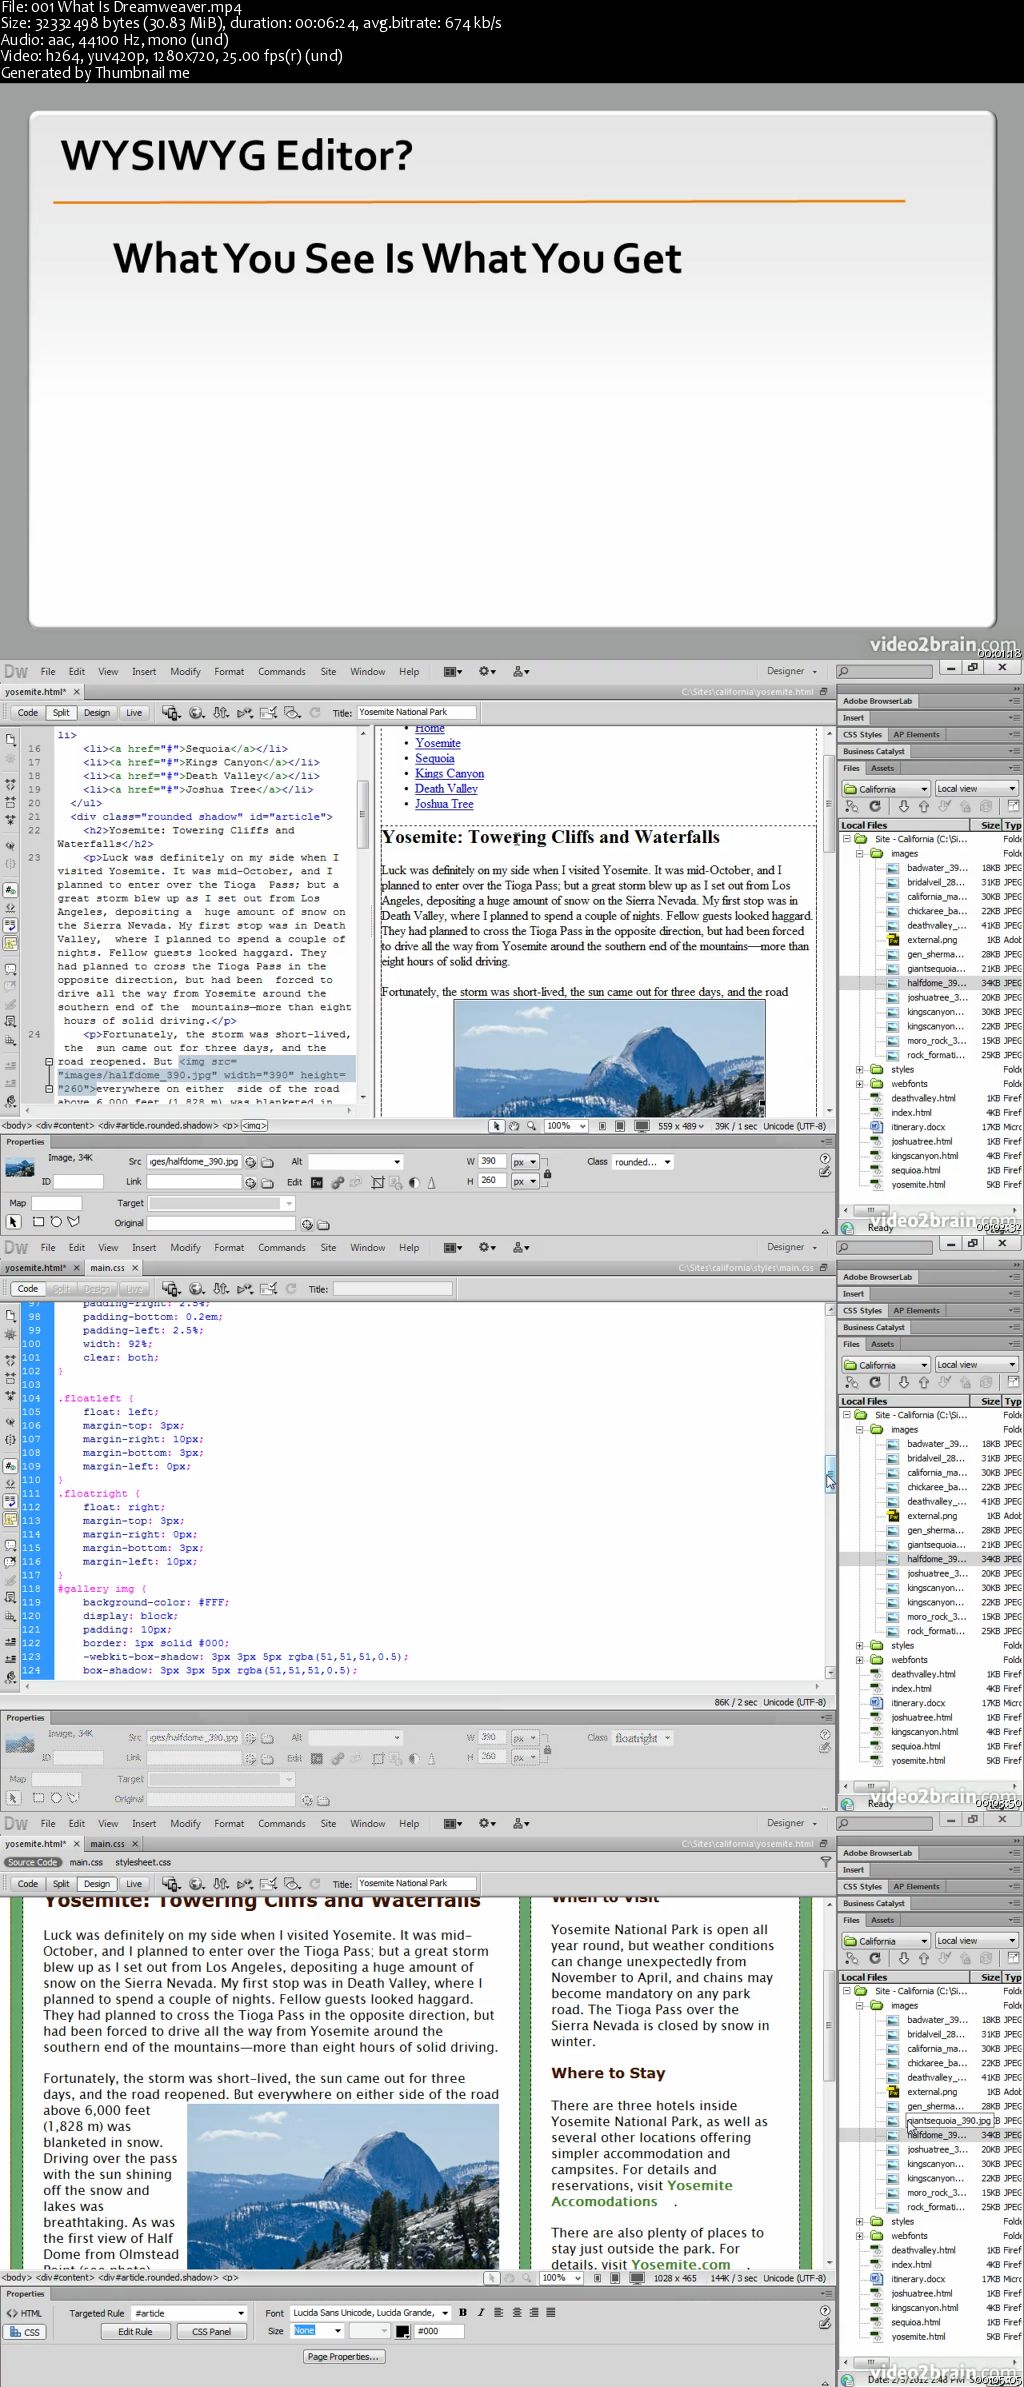Toggle Code view button in Design view frame
The image size is (1024, 2387).
(x=27, y=1883)
